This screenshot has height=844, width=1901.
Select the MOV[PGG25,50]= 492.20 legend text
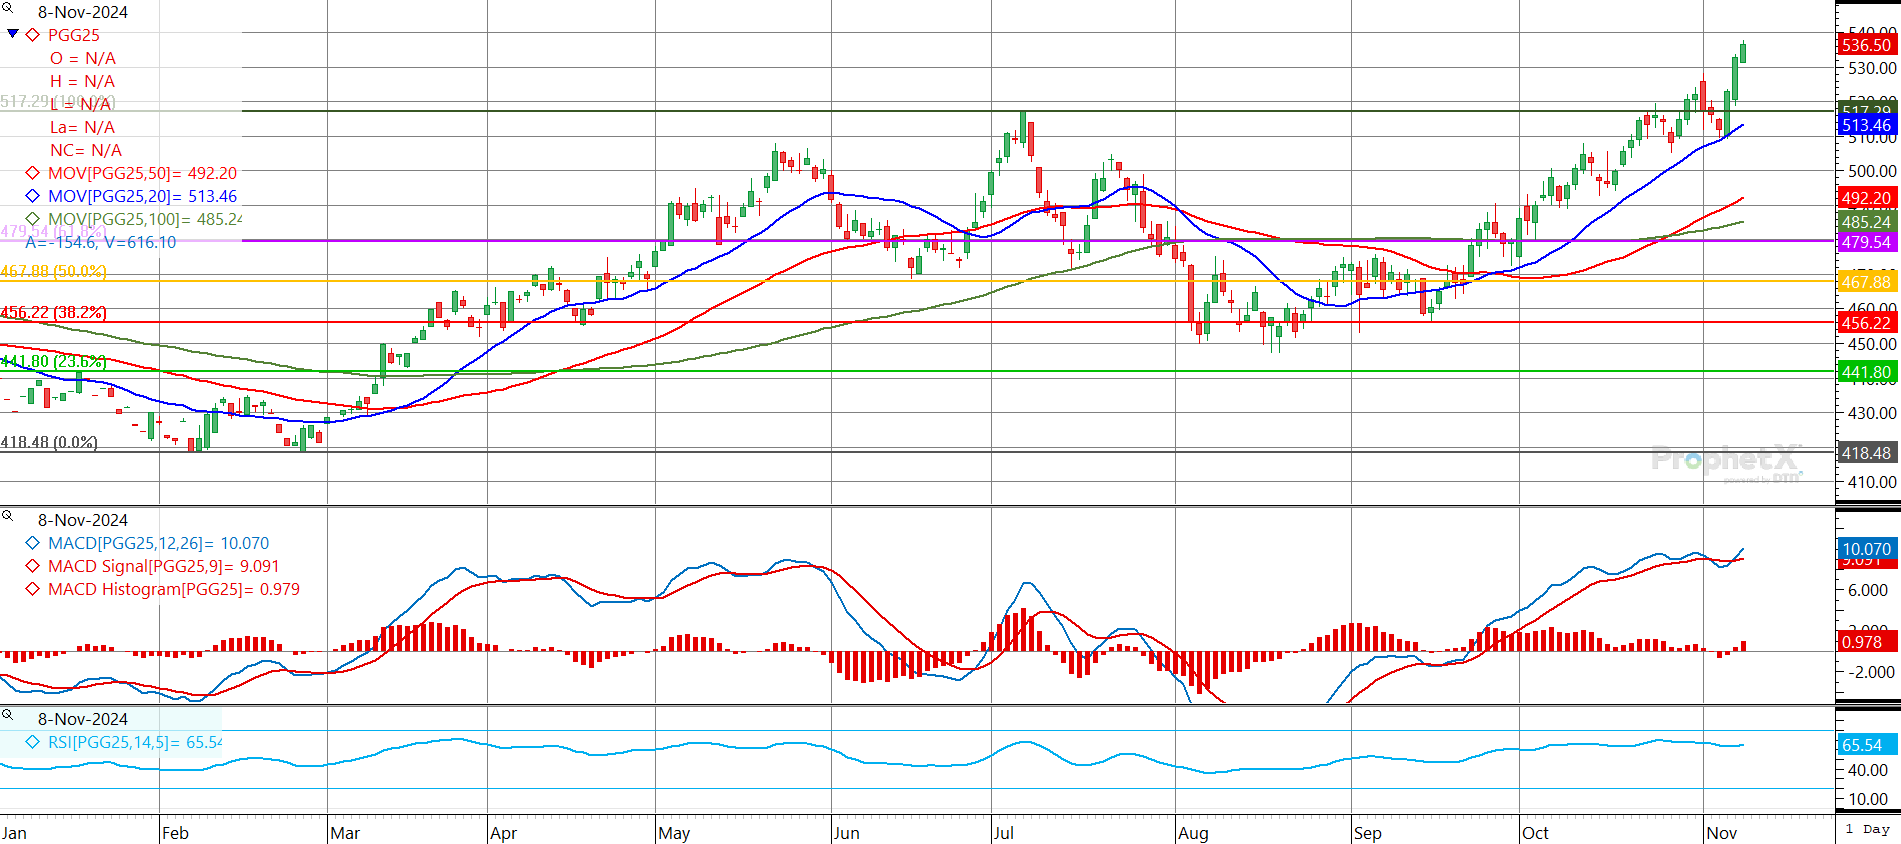coord(143,173)
